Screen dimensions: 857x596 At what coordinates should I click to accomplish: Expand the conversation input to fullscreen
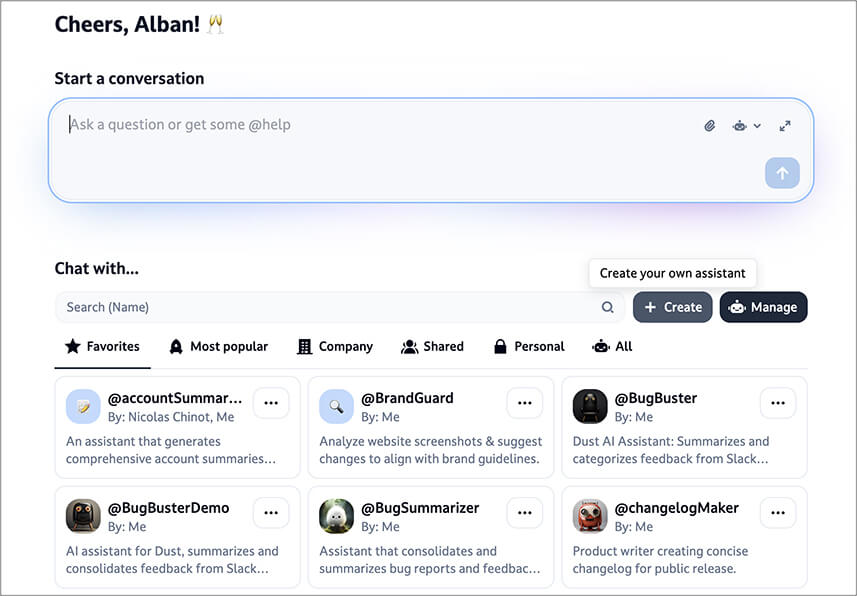click(x=785, y=126)
